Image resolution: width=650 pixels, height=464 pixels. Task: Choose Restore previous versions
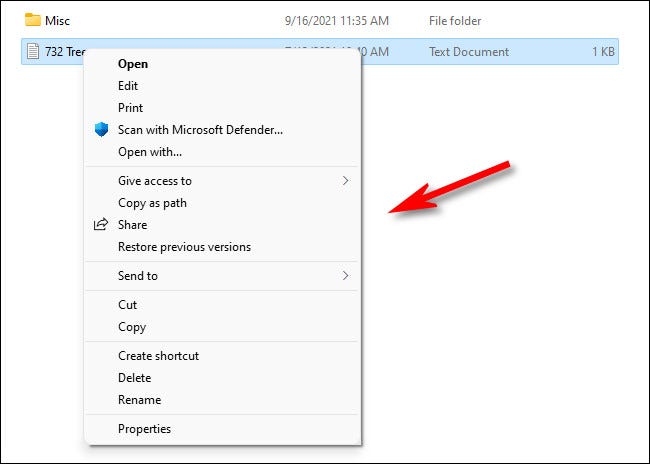(184, 247)
